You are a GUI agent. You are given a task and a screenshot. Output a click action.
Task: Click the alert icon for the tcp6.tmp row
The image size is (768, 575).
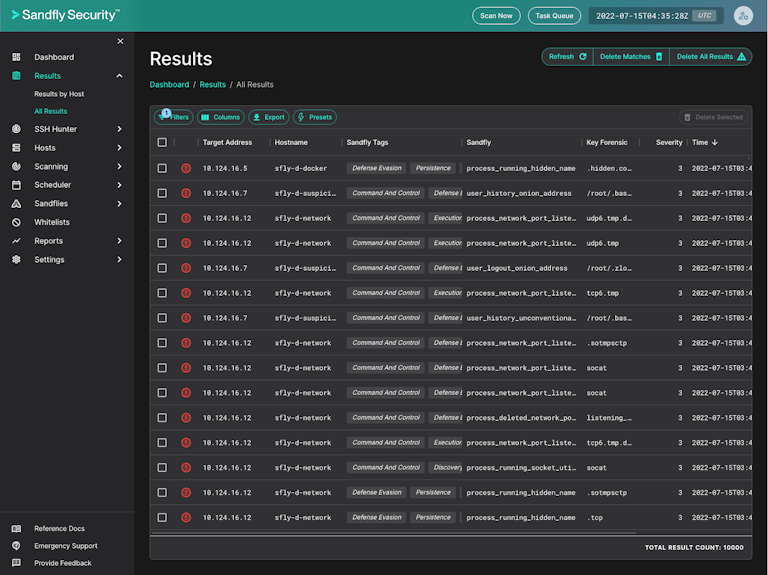[x=186, y=293]
